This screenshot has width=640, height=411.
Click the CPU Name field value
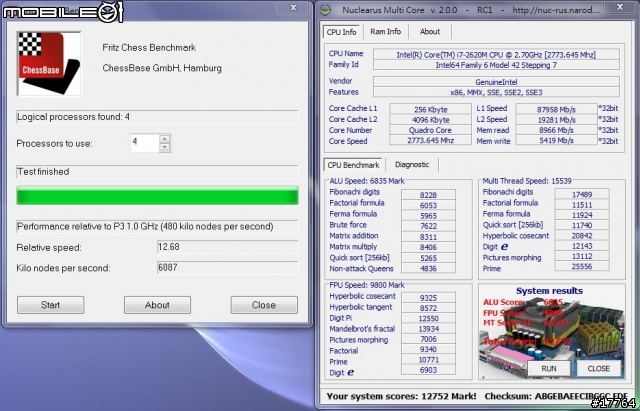[x=496, y=54]
